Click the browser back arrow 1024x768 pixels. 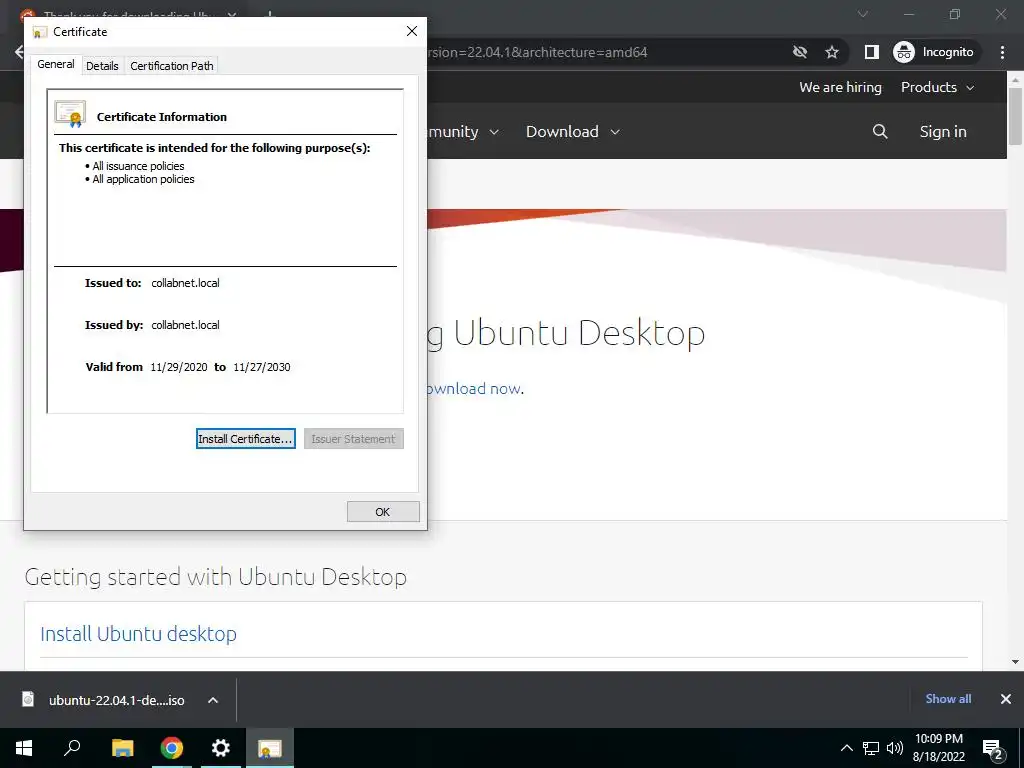click(x=19, y=52)
